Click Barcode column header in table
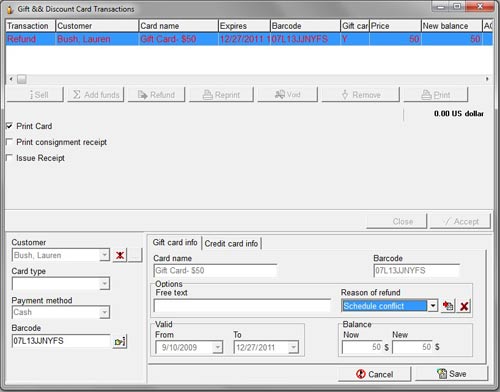 click(x=305, y=26)
